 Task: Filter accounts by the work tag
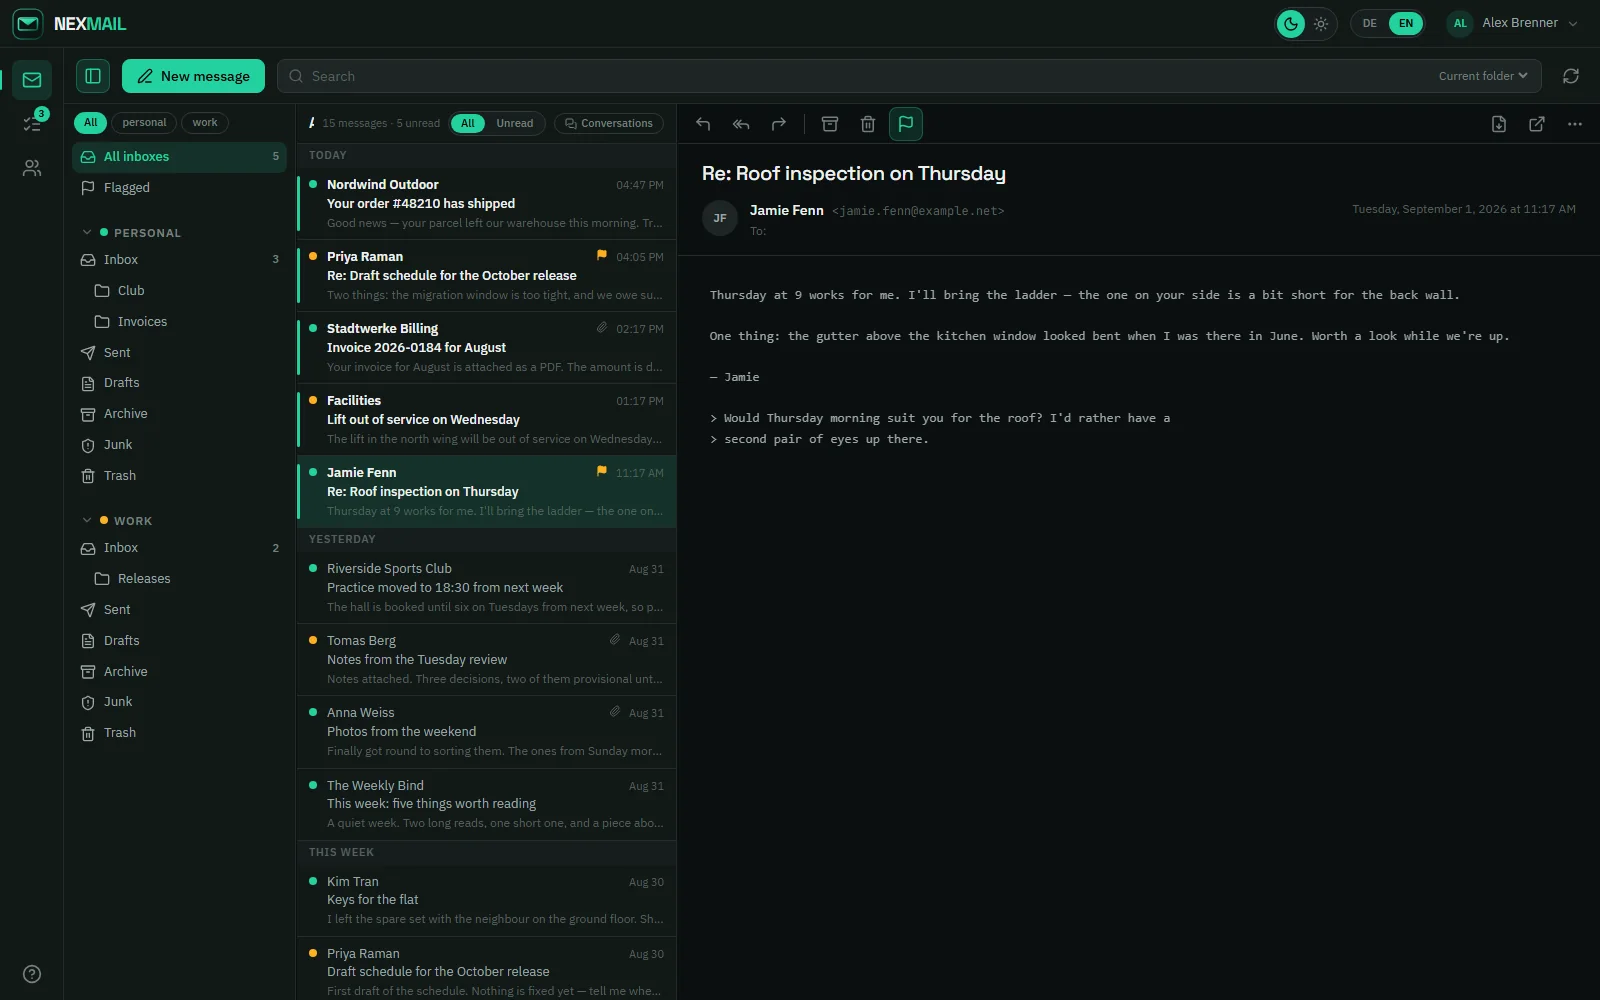pos(205,123)
